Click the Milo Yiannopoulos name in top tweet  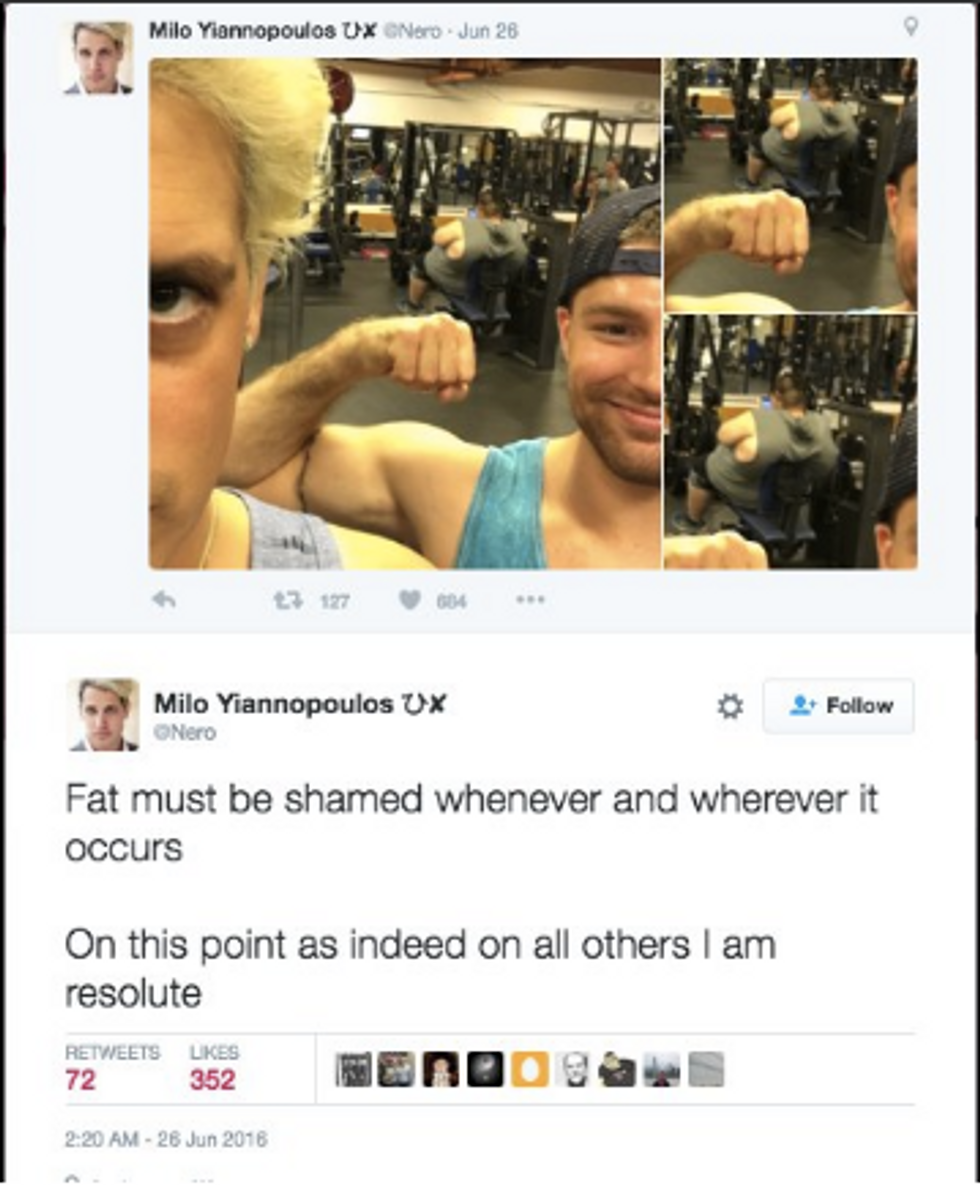click(242, 31)
